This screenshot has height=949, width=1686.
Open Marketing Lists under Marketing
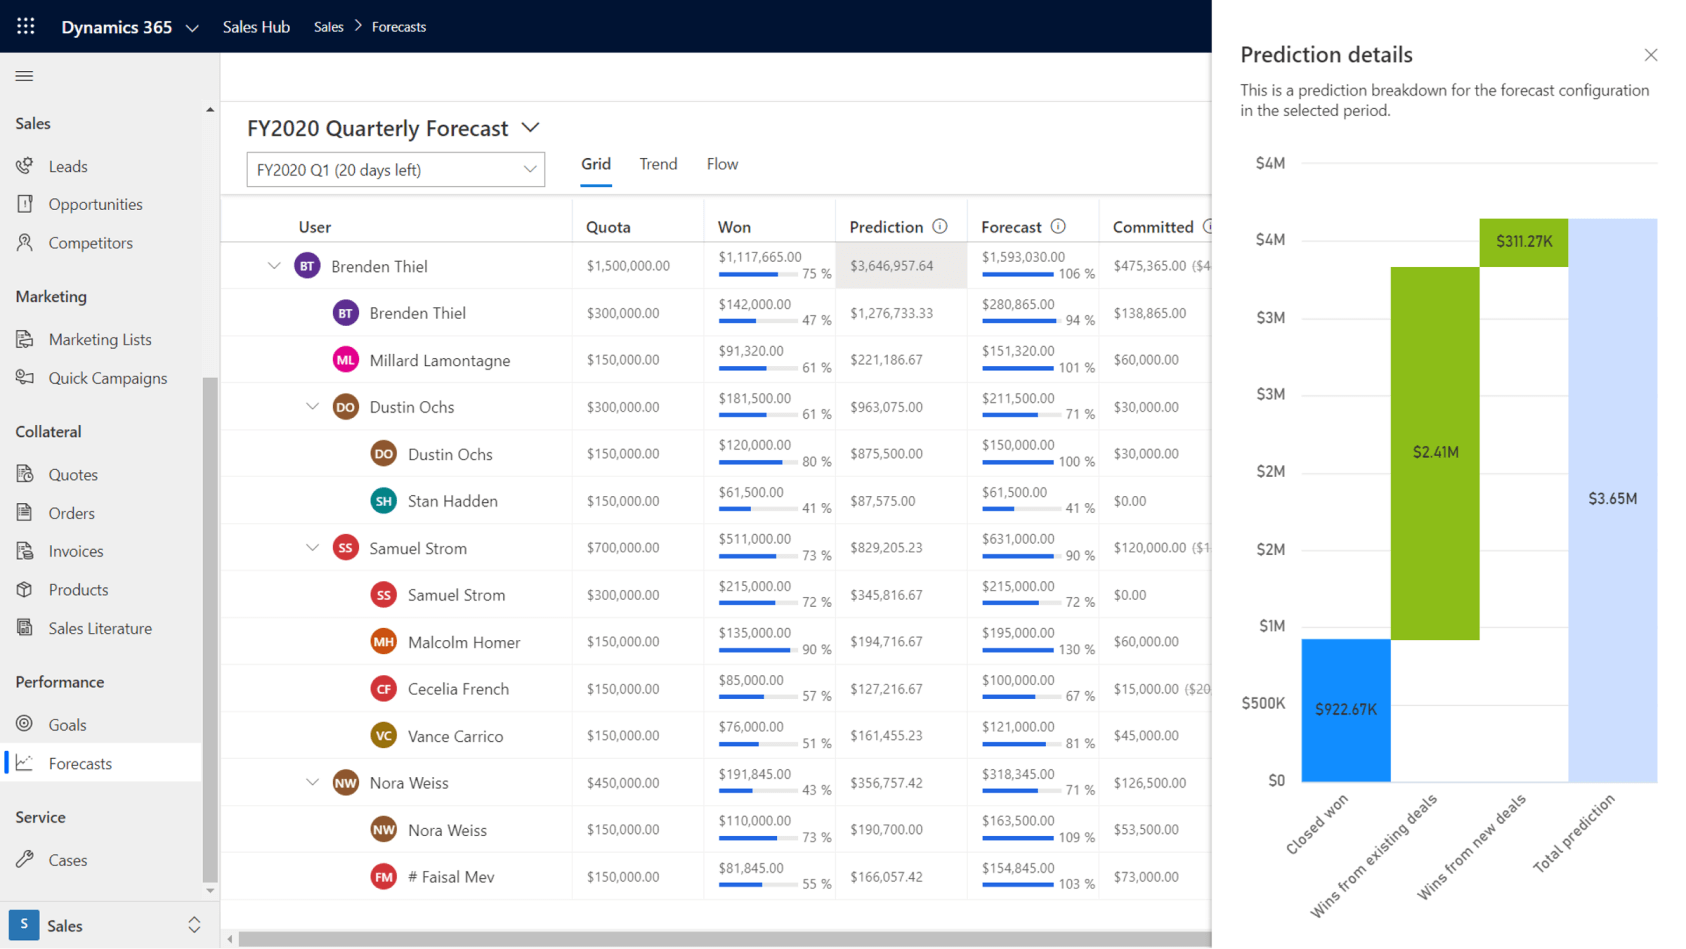click(101, 339)
